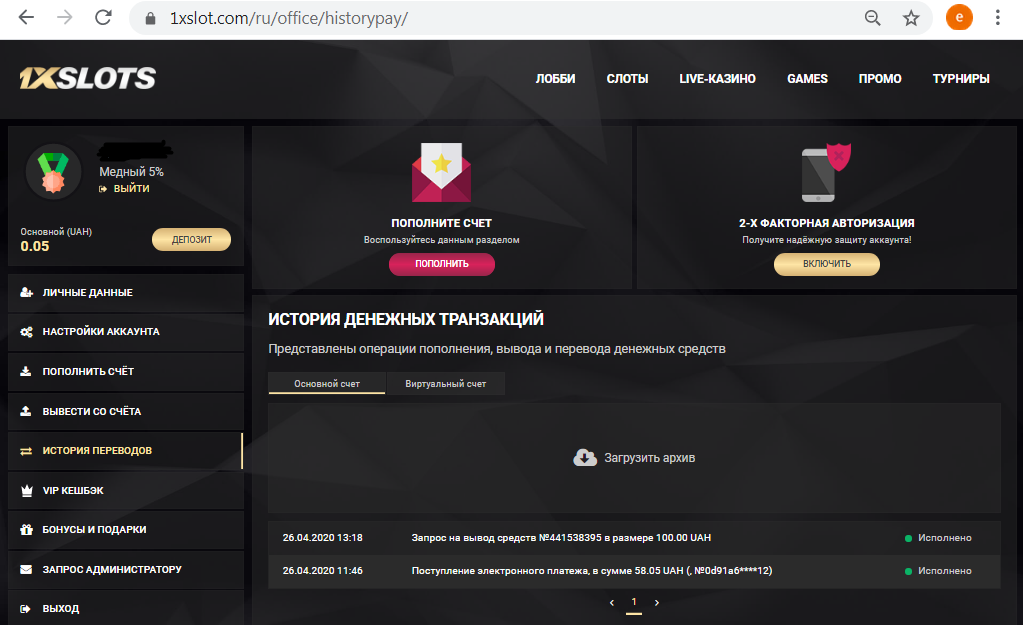
Task: Click Исполнено status of the 11:46 transaction
Action: 944,571
